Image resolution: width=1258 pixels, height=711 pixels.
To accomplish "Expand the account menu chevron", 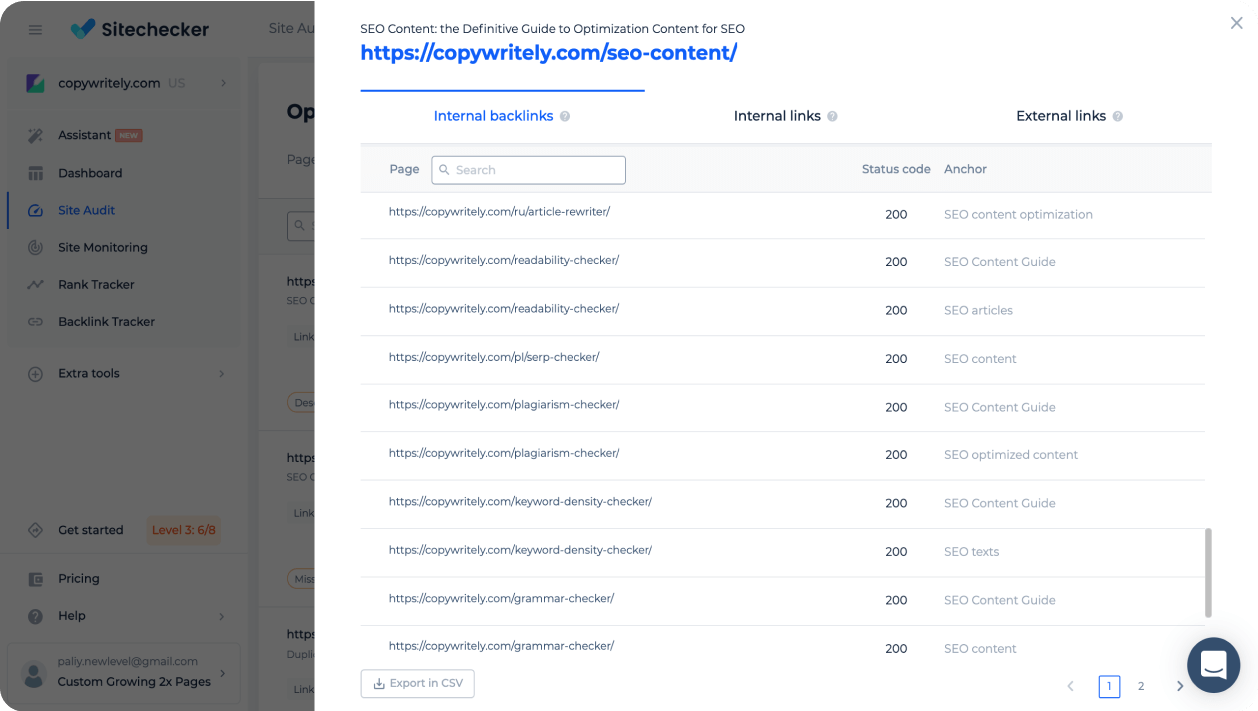I will [x=222, y=673].
